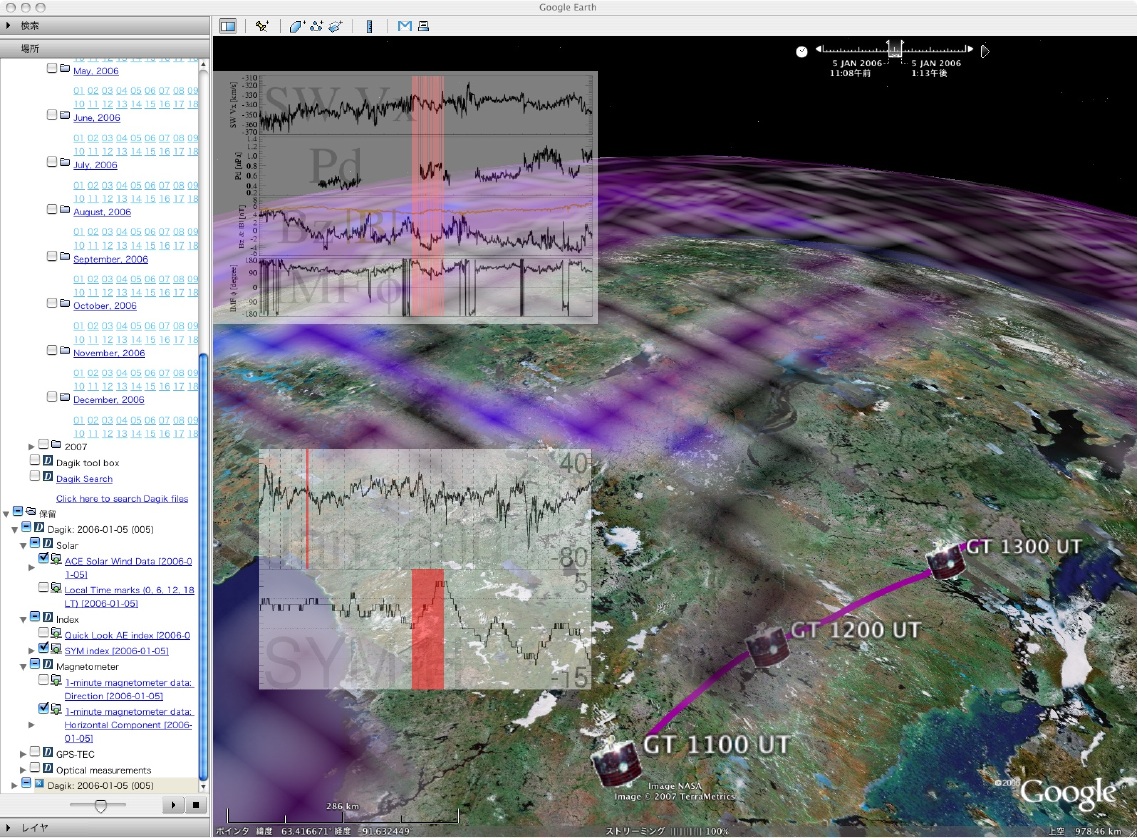1138x838 pixels.
Task: Expand the GPS-TEC folder
Action: tap(23, 755)
